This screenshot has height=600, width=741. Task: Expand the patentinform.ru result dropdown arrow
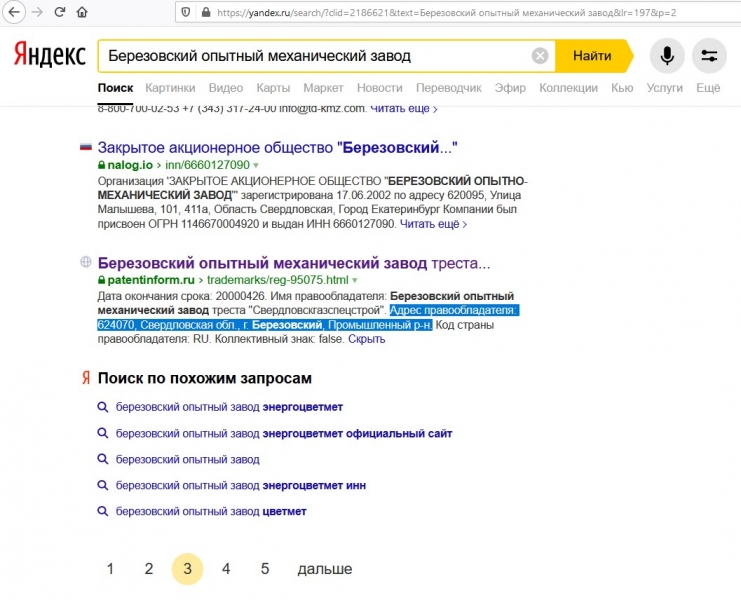click(354, 281)
